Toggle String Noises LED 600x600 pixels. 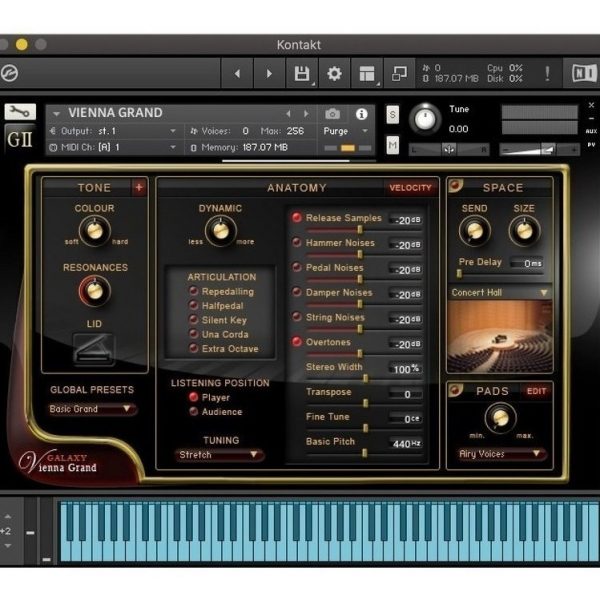[x=297, y=317]
